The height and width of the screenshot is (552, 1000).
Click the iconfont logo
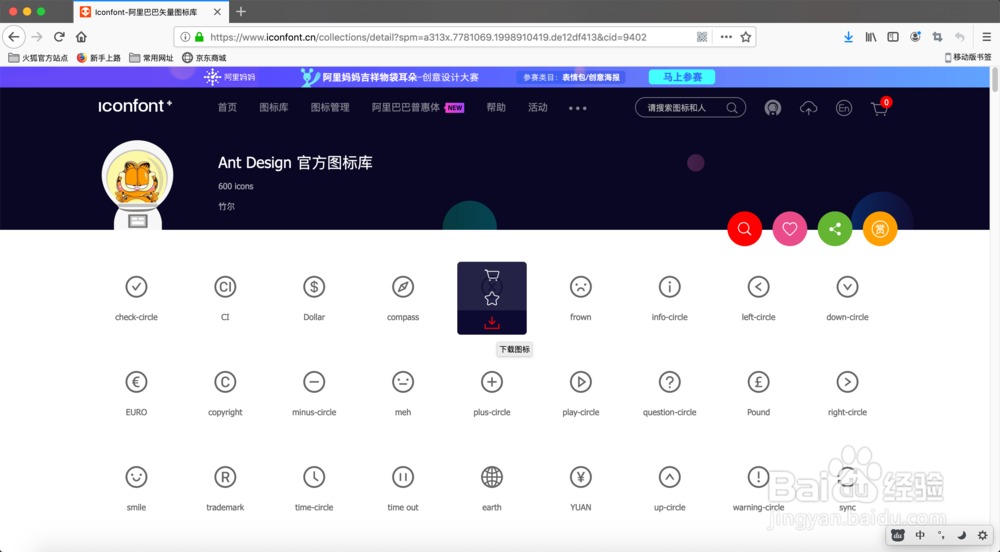click(135, 106)
